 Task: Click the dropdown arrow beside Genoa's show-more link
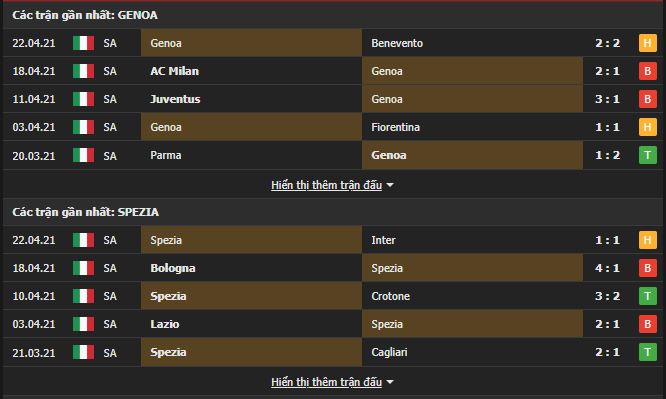tap(390, 186)
